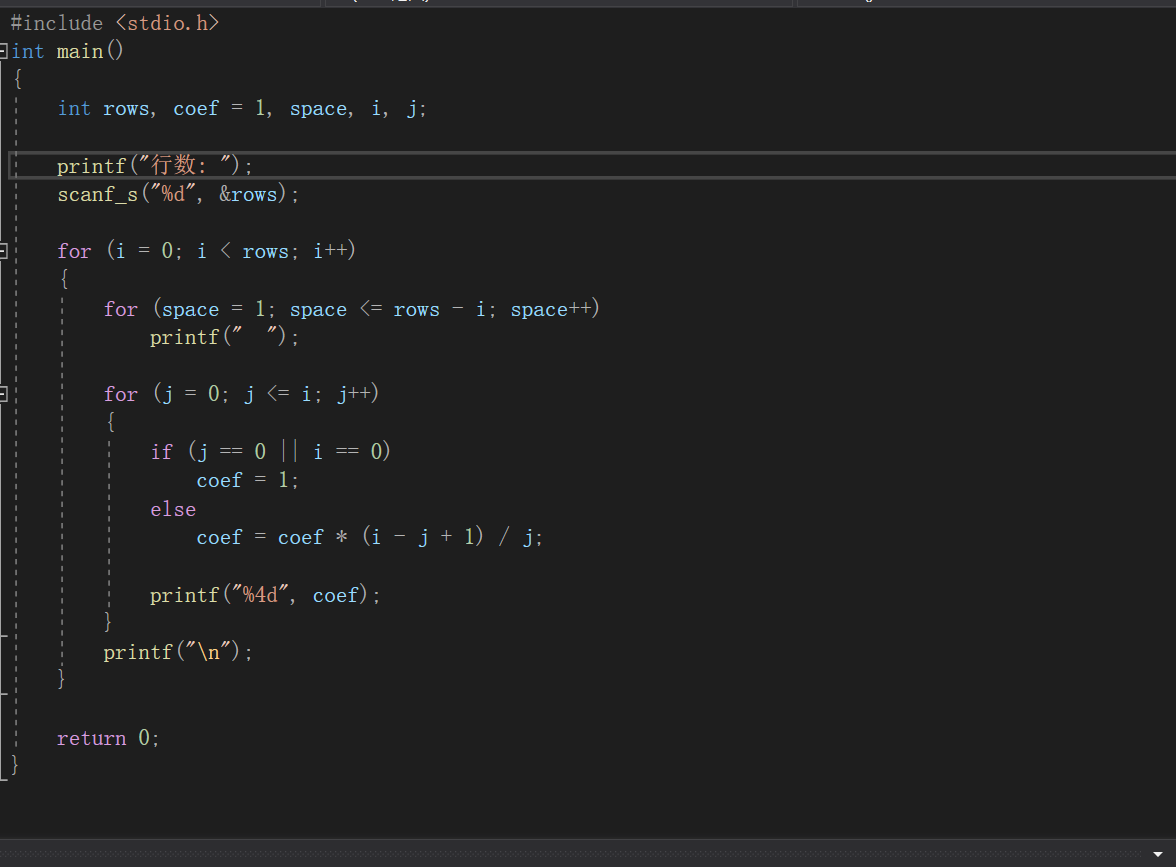Click the printf statement printing two spaces
This screenshot has height=867, width=1176.
224,338
